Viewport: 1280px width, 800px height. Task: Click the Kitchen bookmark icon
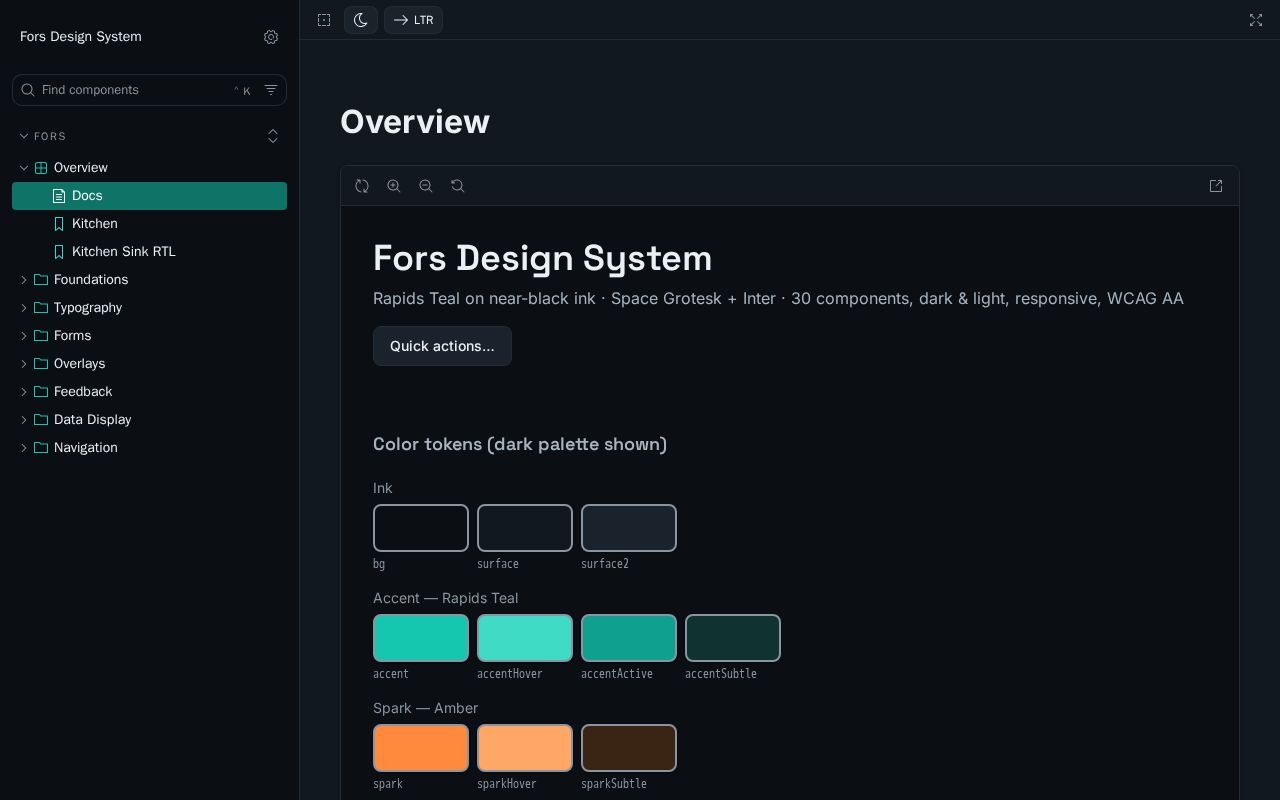(x=59, y=224)
